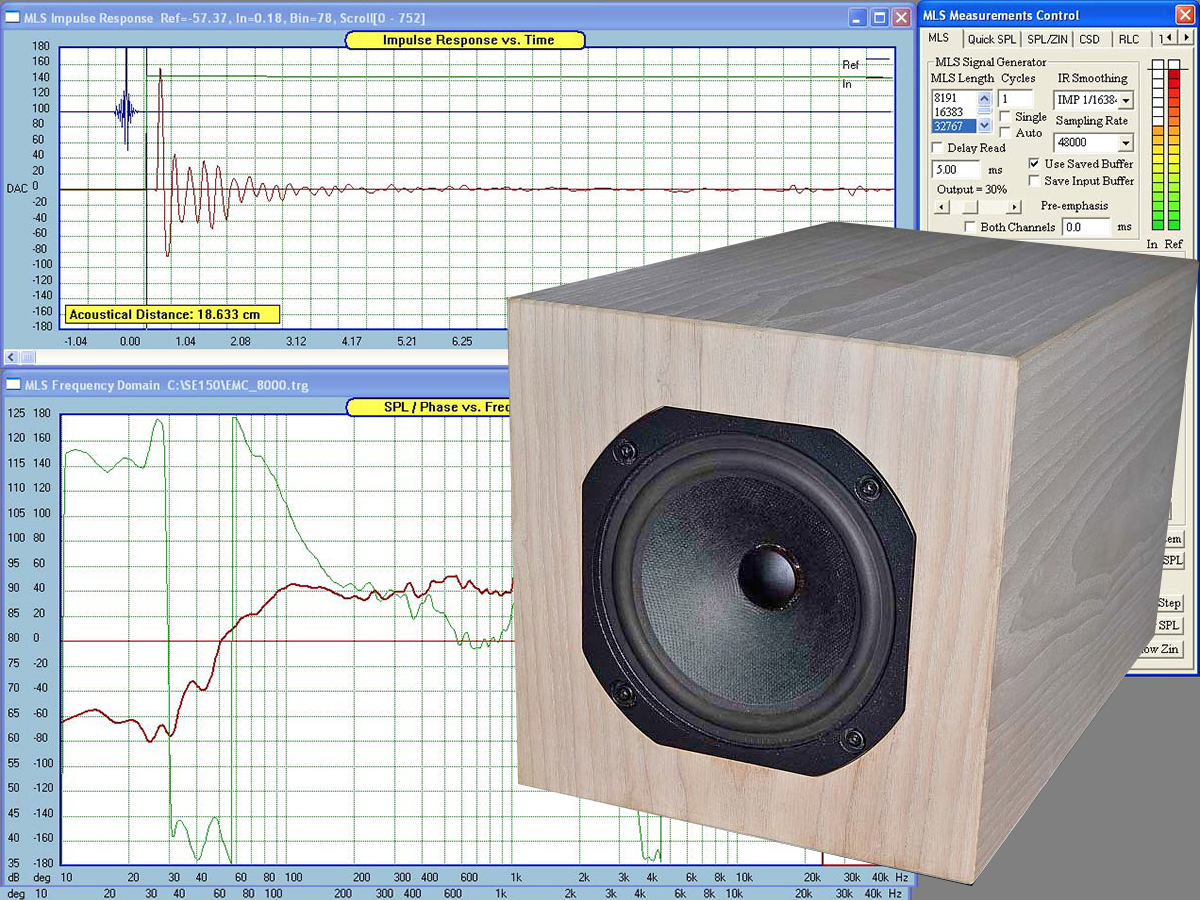Click the up arrow on MLS Length spinner
Image resolution: width=1200 pixels, height=900 pixels.
(985, 97)
